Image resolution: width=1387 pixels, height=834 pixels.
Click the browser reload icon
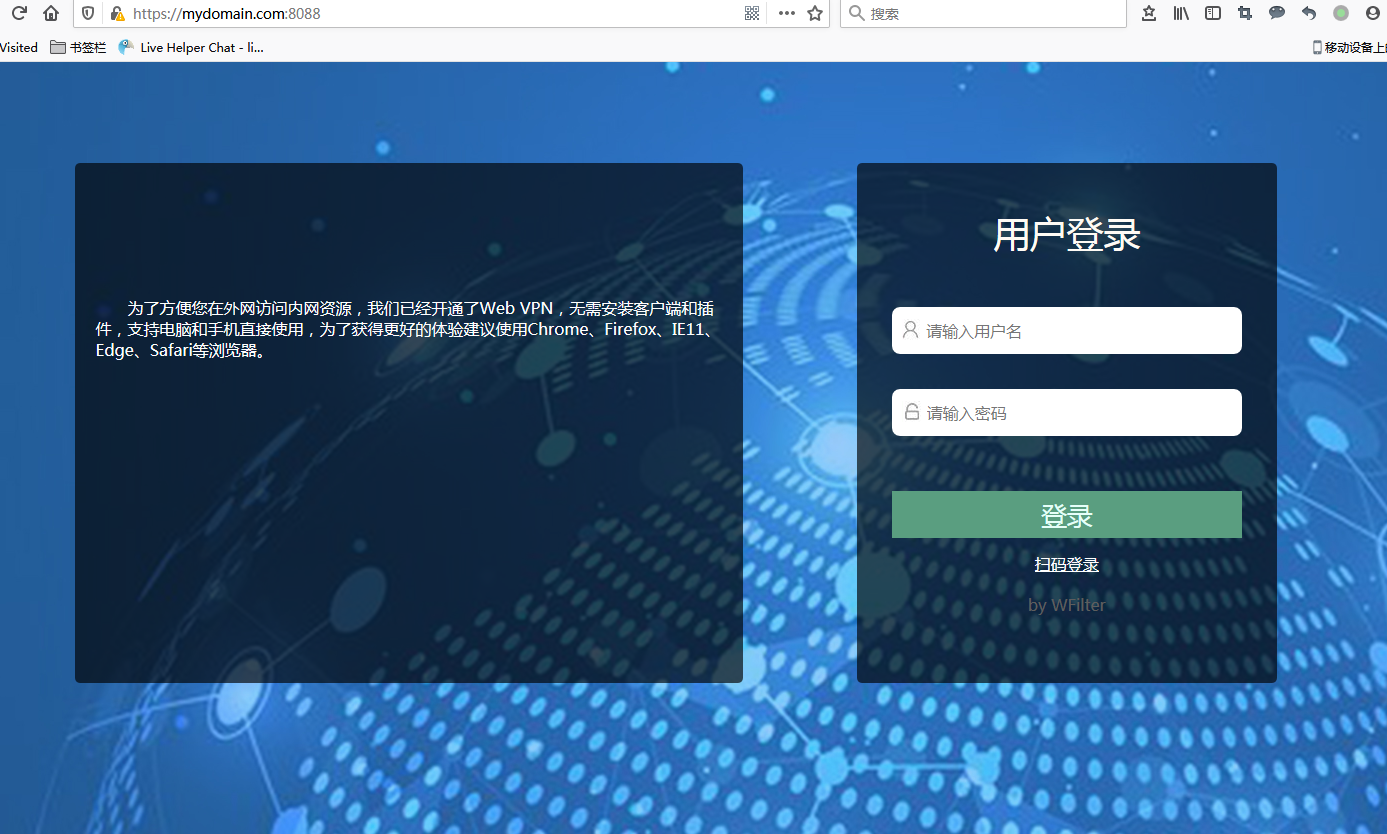[x=19, y=14]
